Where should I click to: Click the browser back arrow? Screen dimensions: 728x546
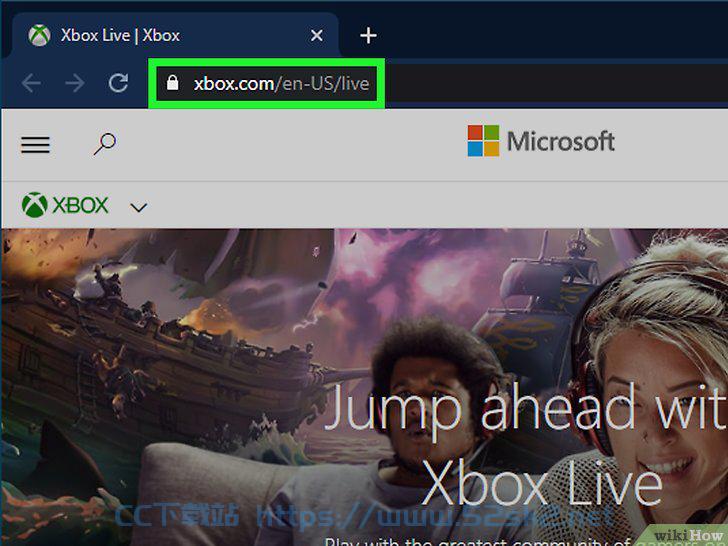point(31,84)
